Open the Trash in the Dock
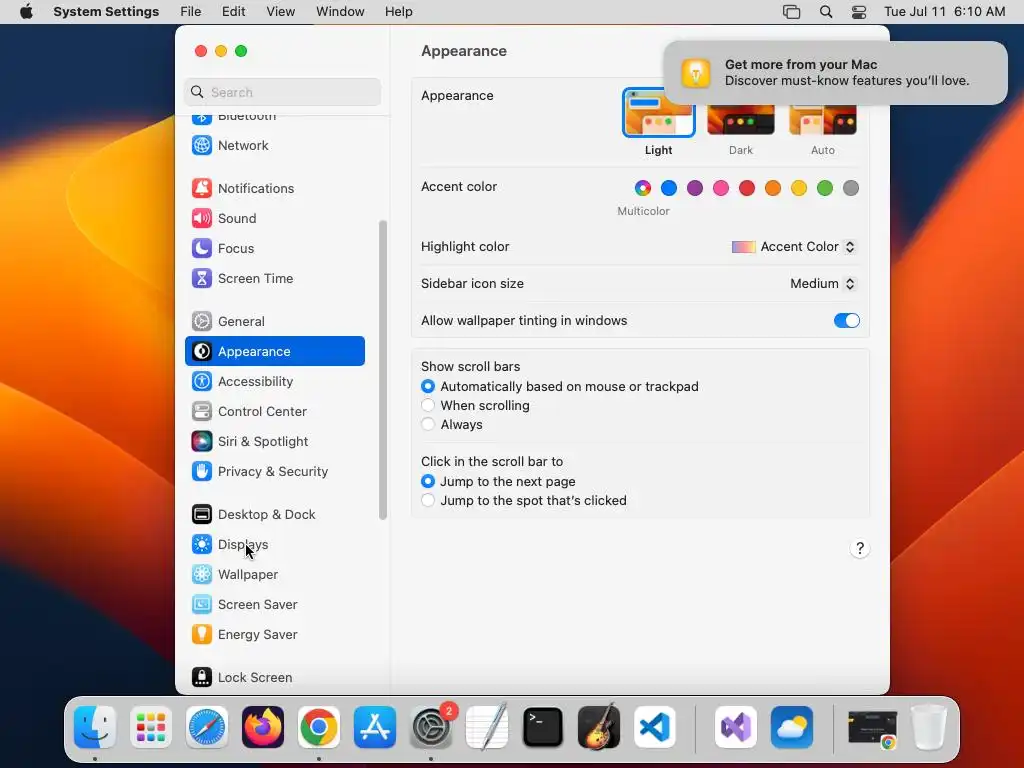1024x768 pixels. coord(929,727)
